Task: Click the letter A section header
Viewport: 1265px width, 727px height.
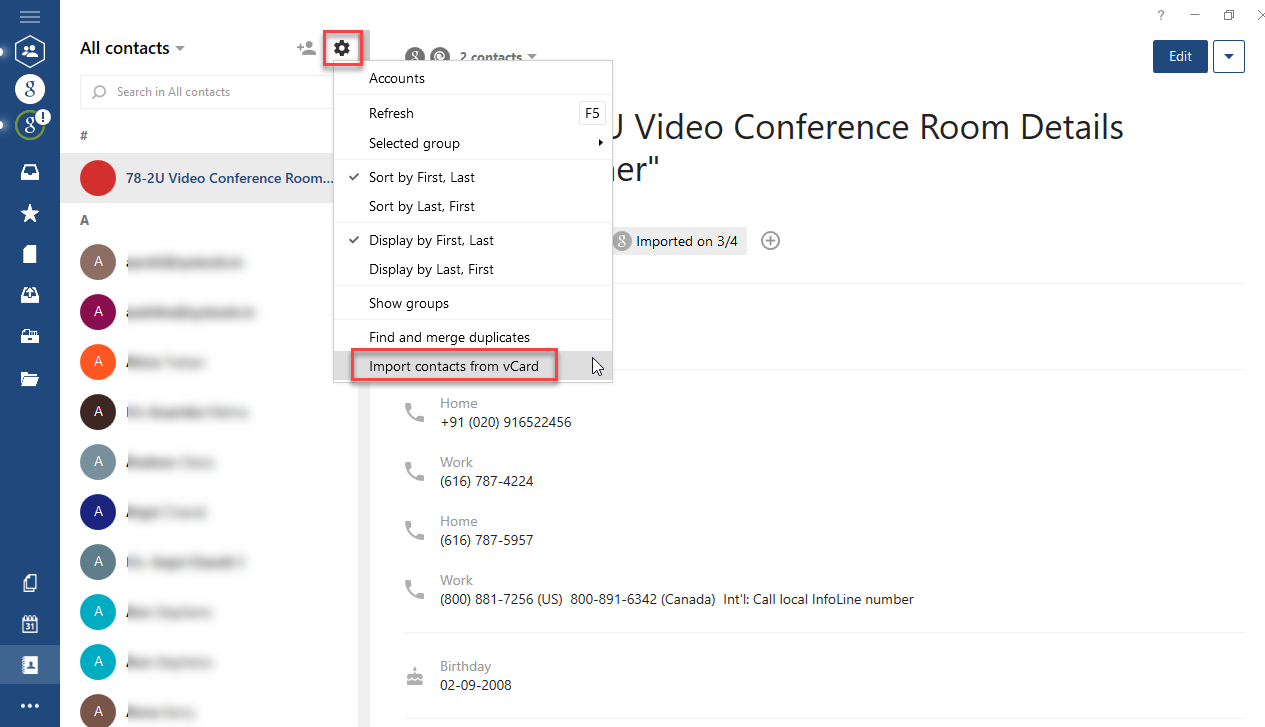Action: [x=85, y=220]
